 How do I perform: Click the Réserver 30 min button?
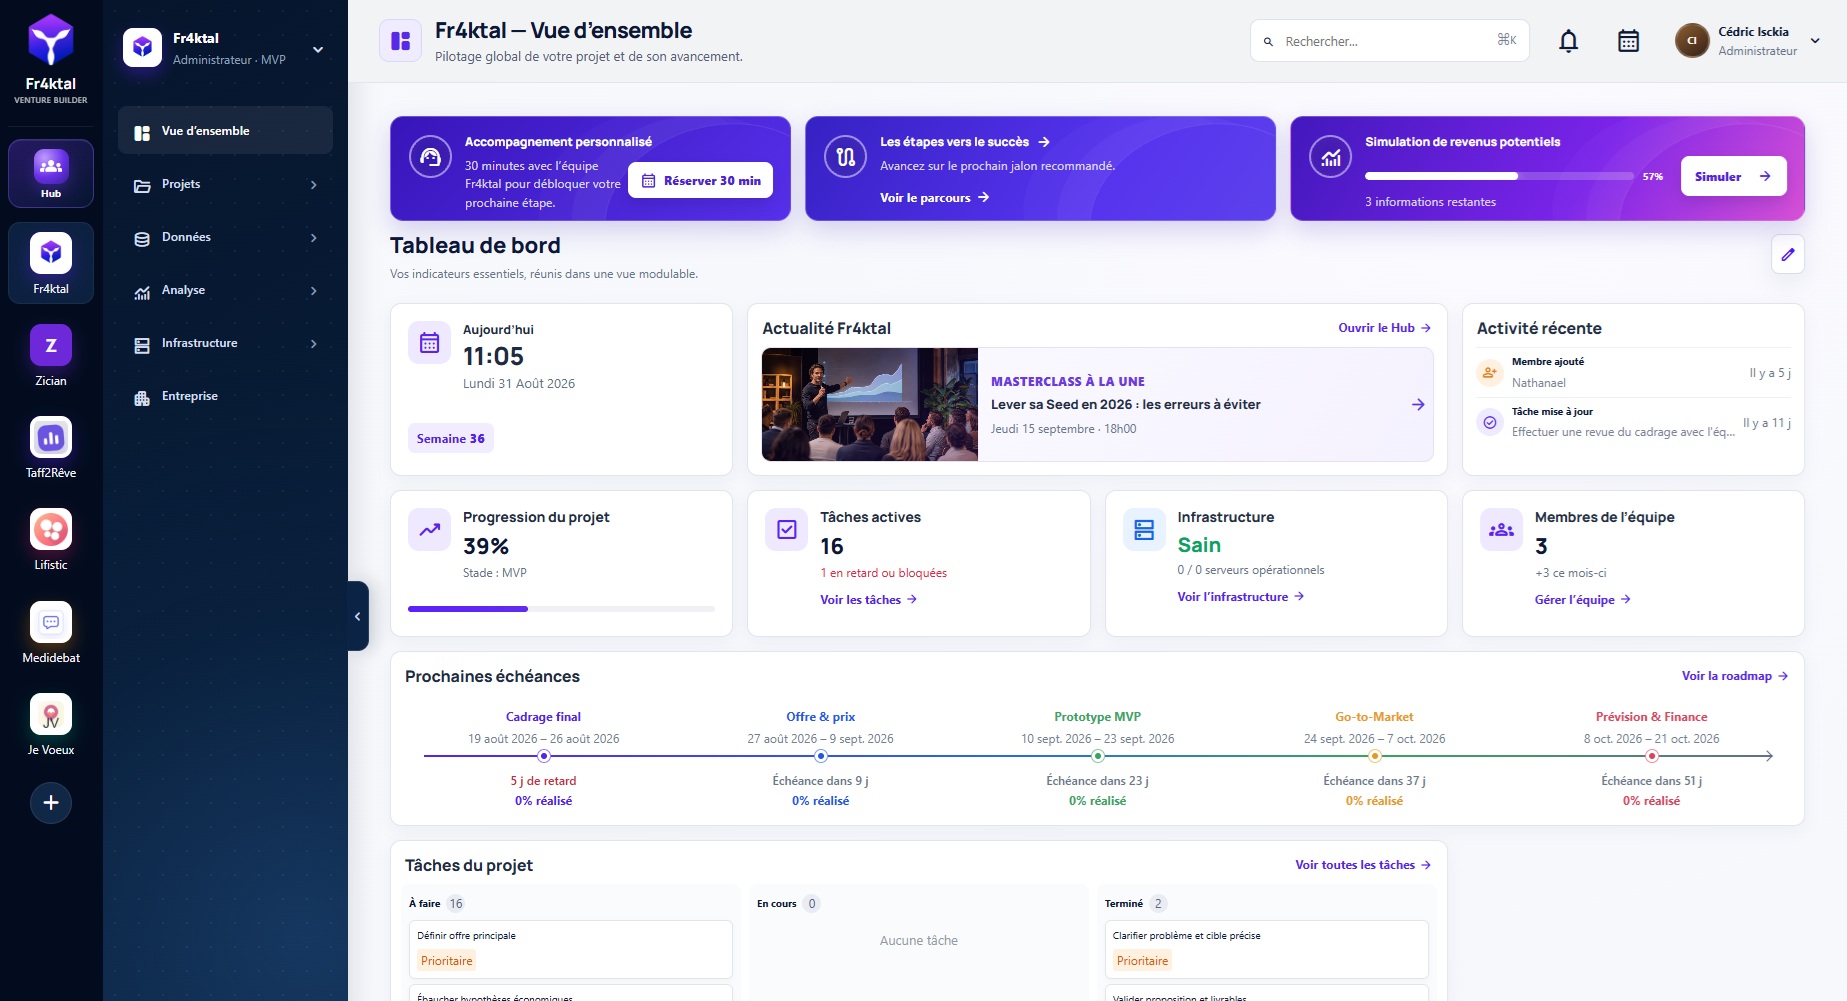pos(700,180)
